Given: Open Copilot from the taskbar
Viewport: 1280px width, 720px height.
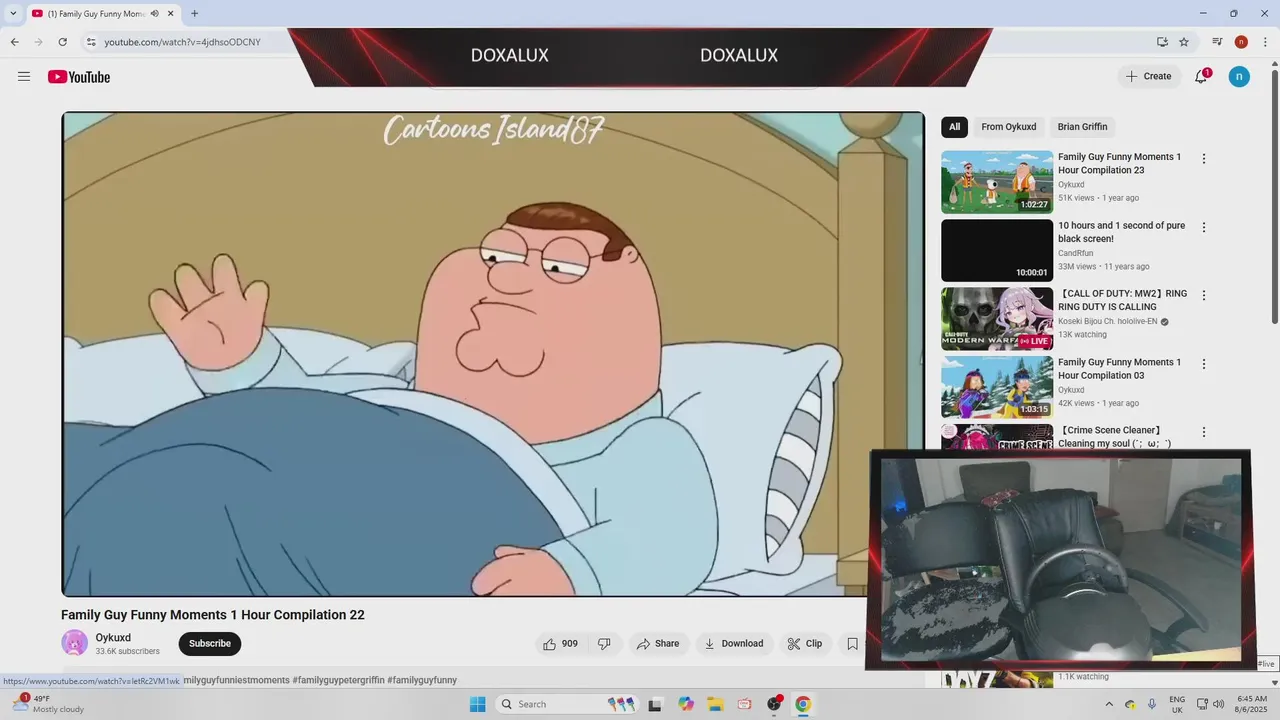Looking at the screenshot, I should [686, 704].
